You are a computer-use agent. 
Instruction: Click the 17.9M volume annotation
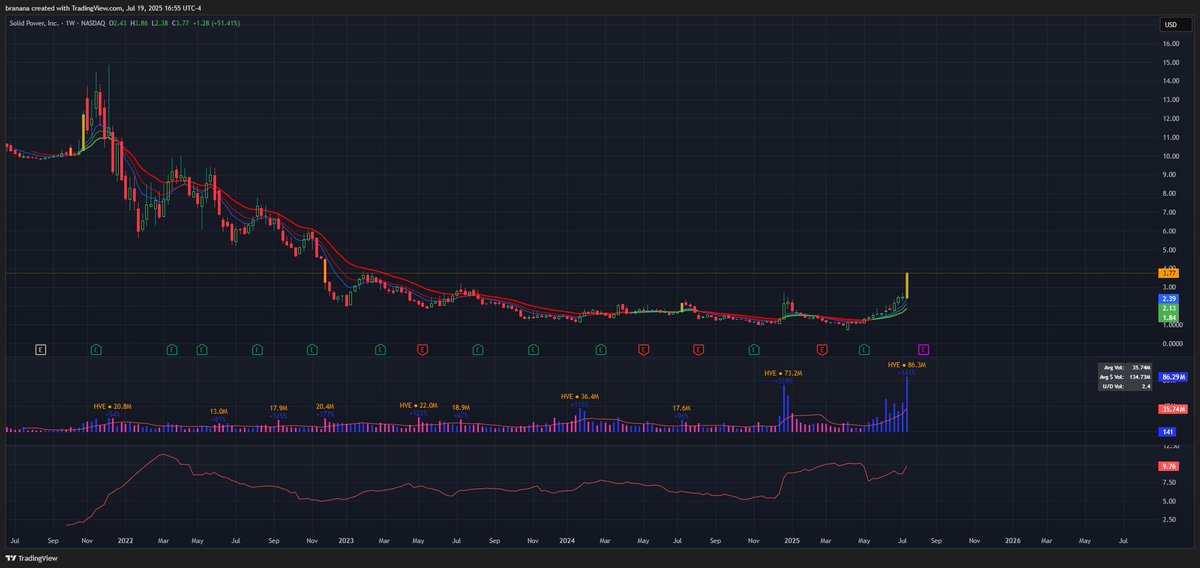tap(278, 408)
